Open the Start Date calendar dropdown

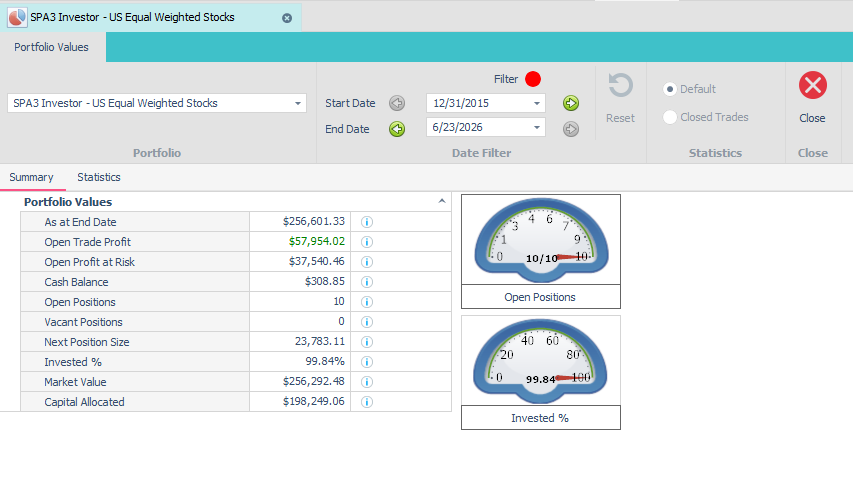pyautogui.click(x=536, y=103)
